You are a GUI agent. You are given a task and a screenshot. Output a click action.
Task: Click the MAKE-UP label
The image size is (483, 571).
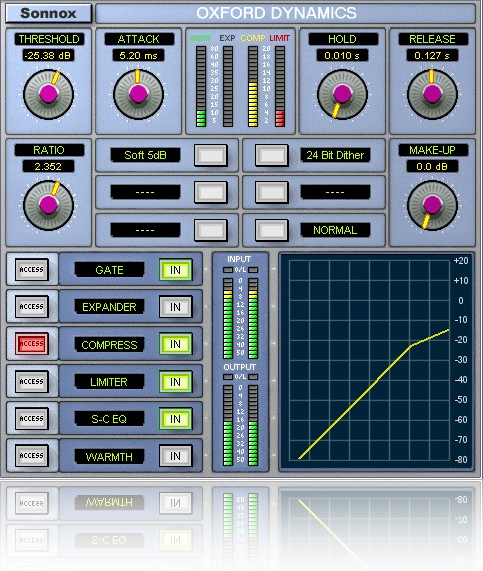(433, 150)
